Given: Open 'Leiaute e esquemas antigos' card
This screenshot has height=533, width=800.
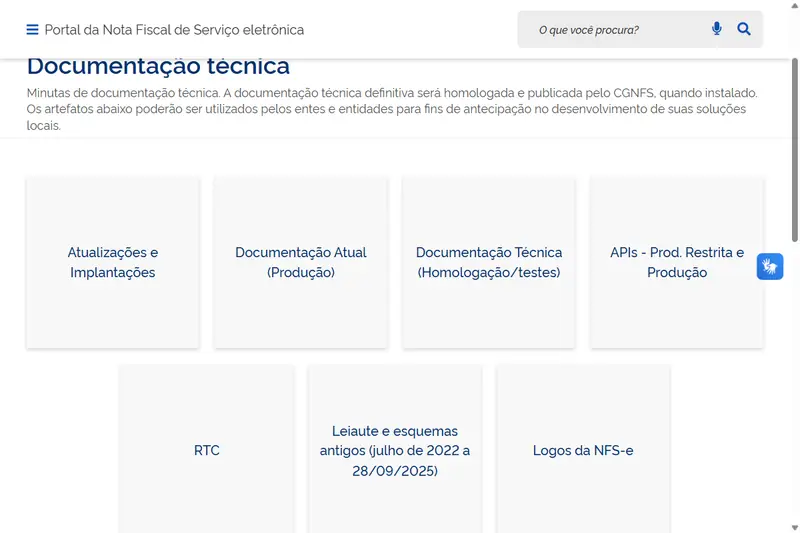Looking at the screenshot, I should [x=395, y=449].
